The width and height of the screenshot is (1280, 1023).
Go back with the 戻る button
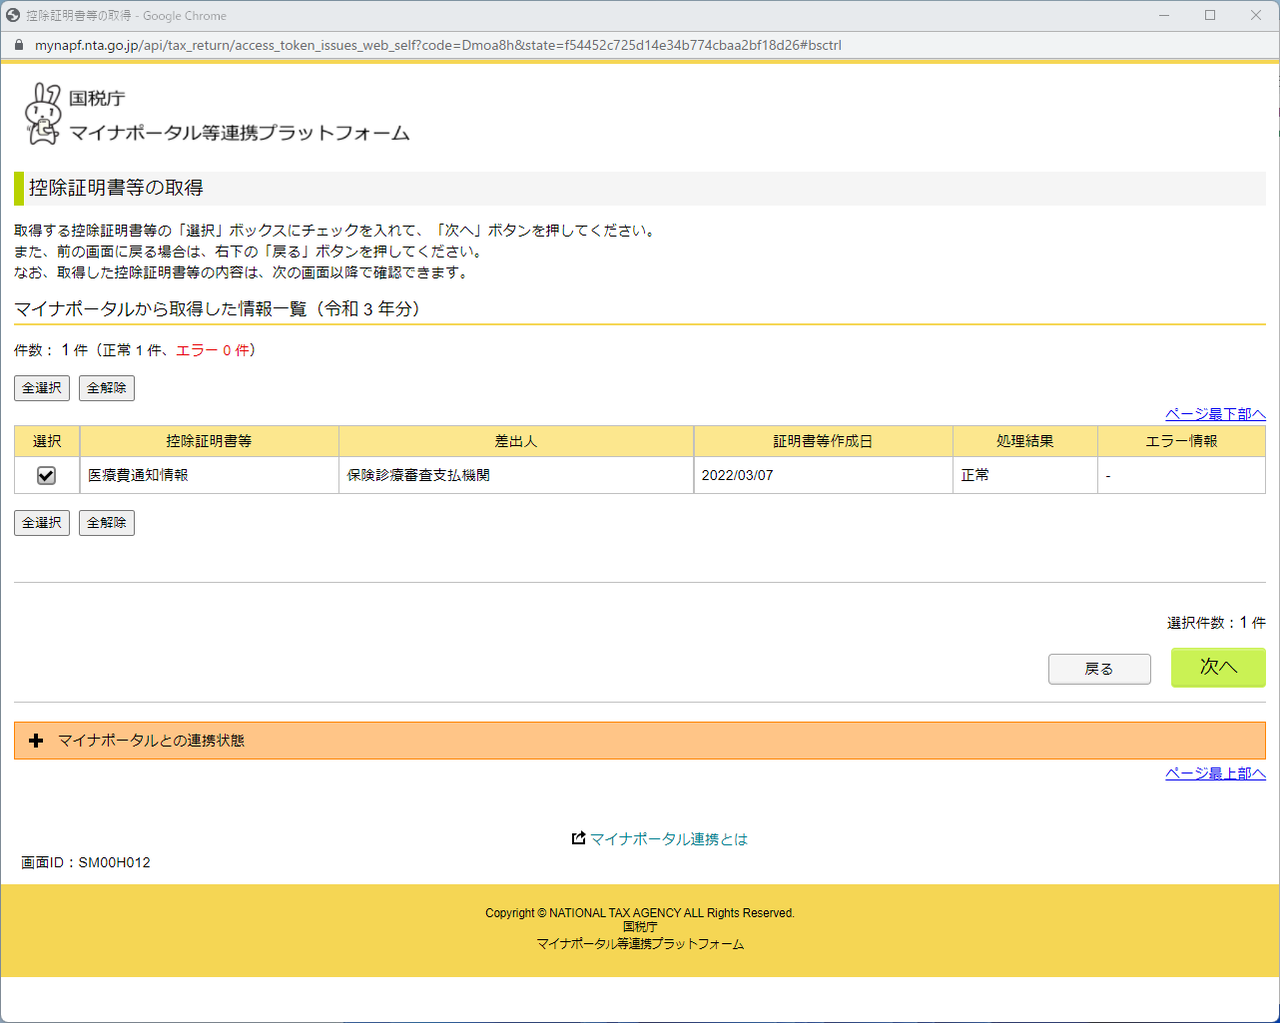1099,669
